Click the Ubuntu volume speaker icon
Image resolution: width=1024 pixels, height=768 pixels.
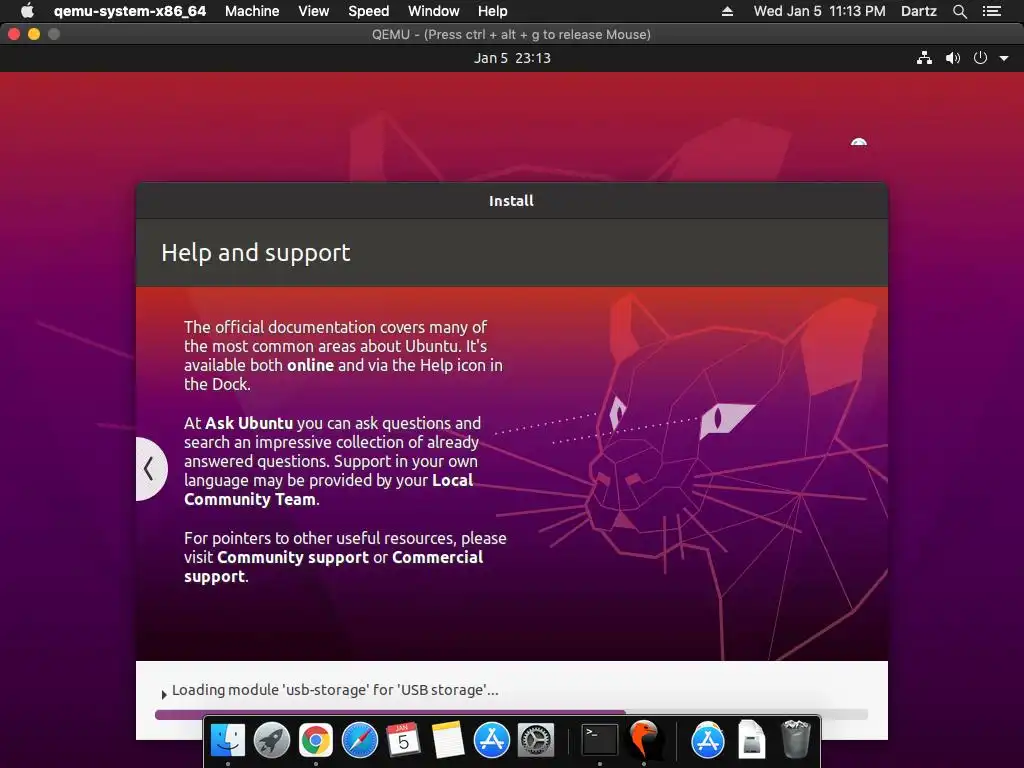click(x=953, y=58)
